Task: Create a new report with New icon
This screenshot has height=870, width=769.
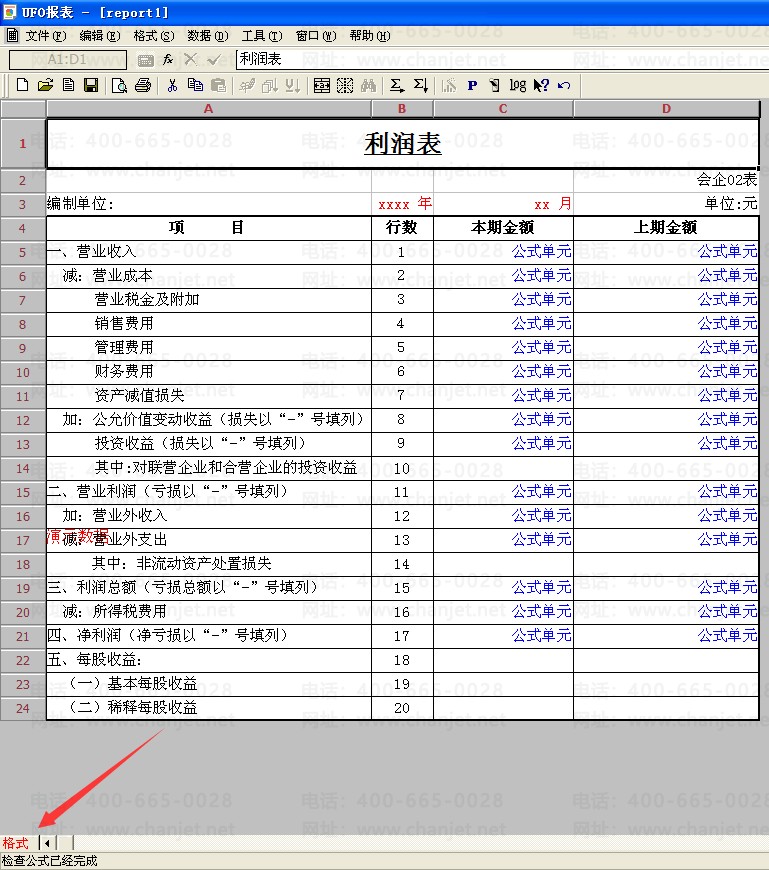Action: 22,85
